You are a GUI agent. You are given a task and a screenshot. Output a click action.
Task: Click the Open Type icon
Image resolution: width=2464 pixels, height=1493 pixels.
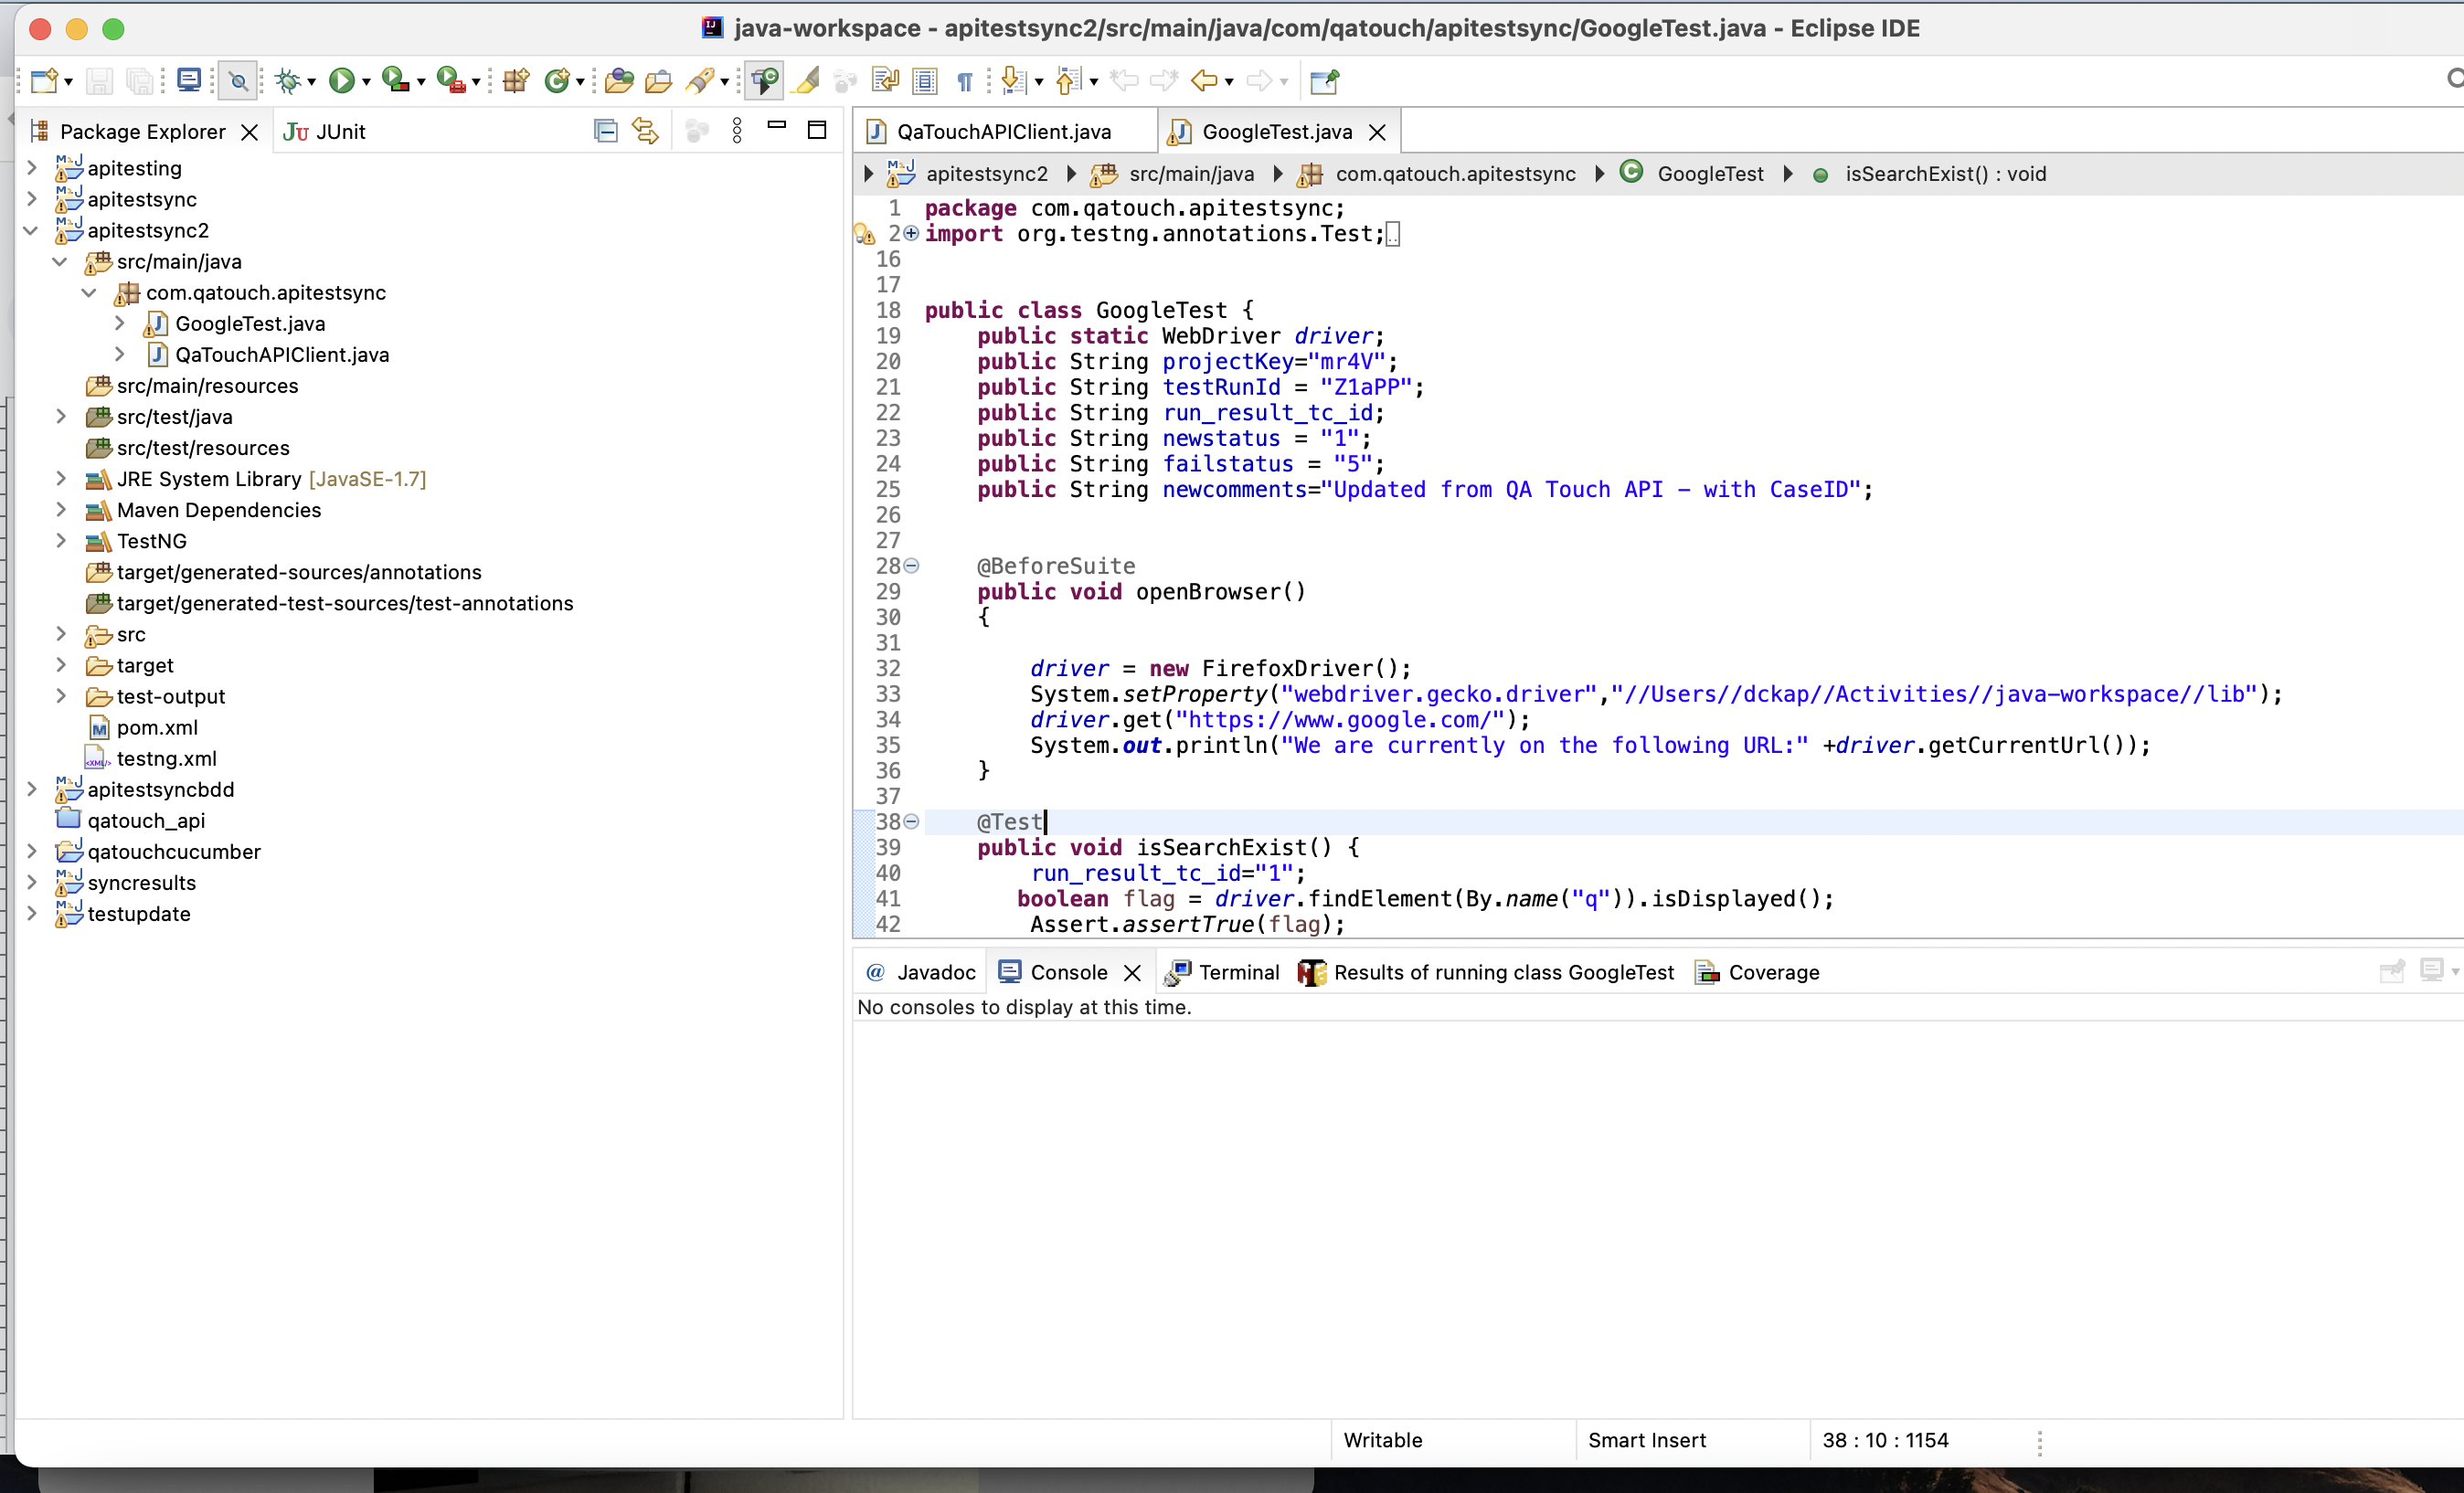(619, 81)
